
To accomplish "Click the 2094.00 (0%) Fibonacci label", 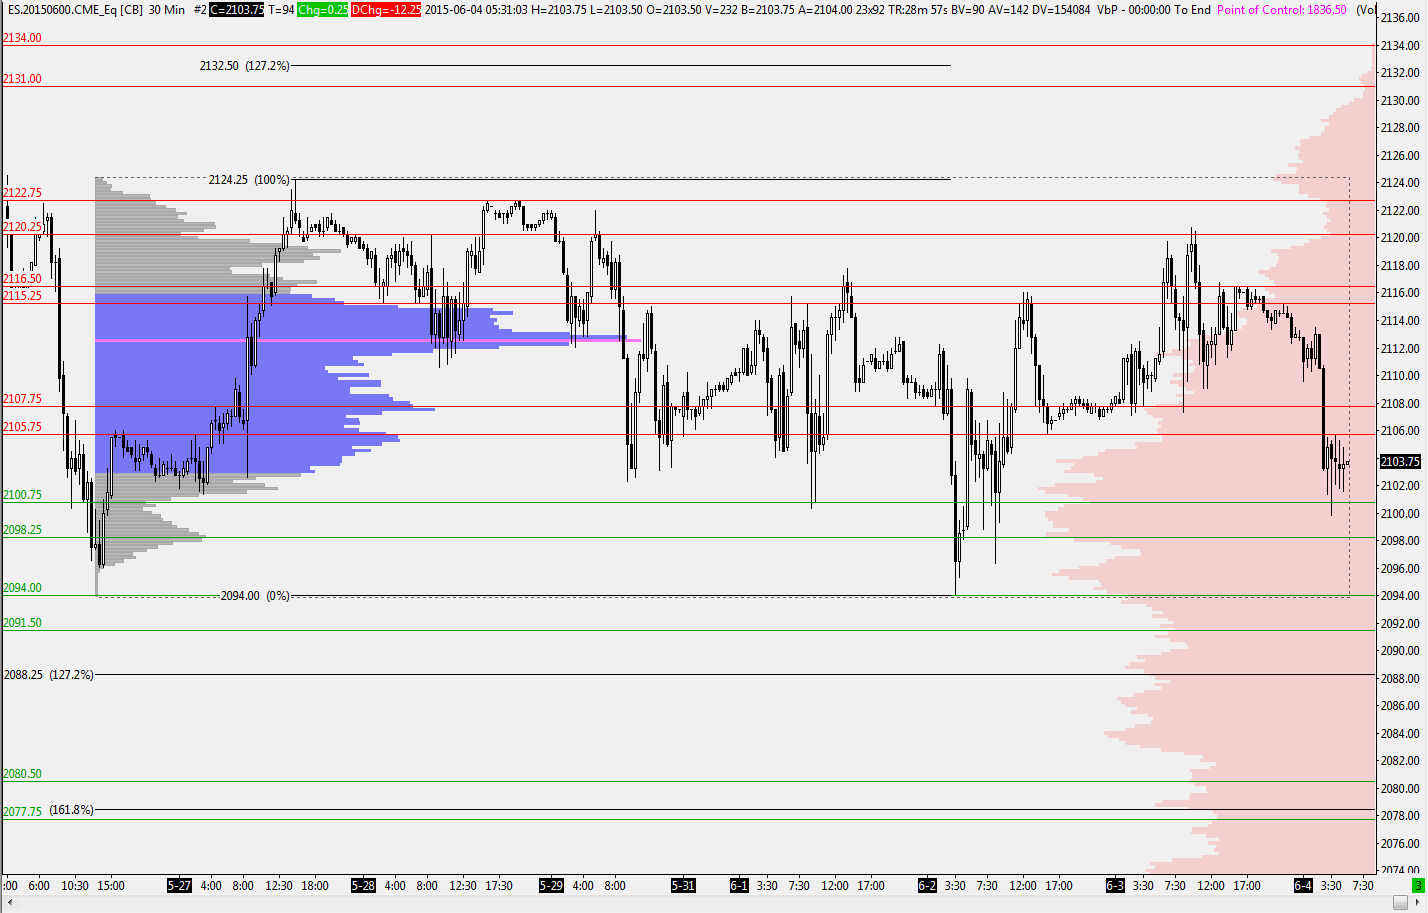I will coord(255,596).
